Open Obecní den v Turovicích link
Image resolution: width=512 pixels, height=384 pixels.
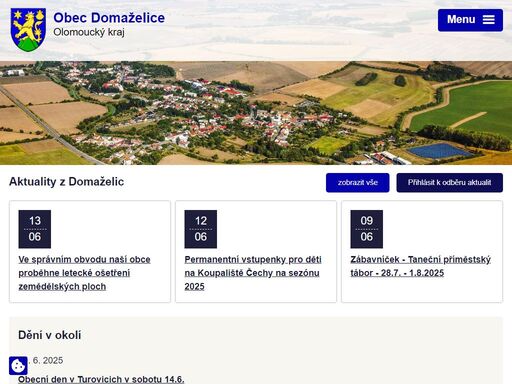101,379
